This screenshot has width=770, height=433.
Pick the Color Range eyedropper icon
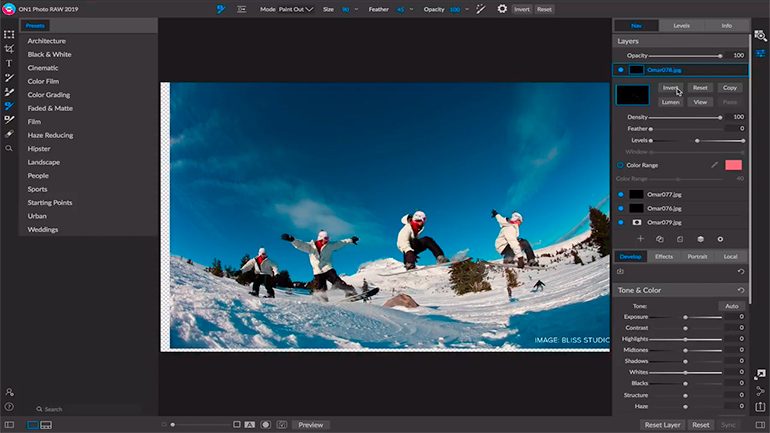(x=714, y=165)
